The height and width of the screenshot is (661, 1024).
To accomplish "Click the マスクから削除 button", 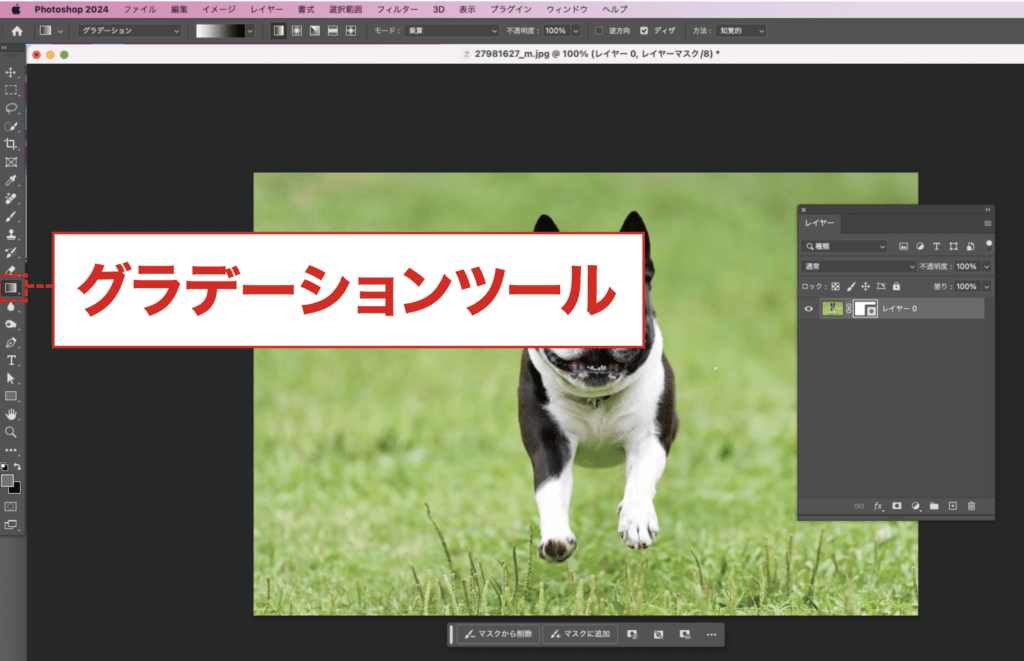I will click(x=499, y=634).
